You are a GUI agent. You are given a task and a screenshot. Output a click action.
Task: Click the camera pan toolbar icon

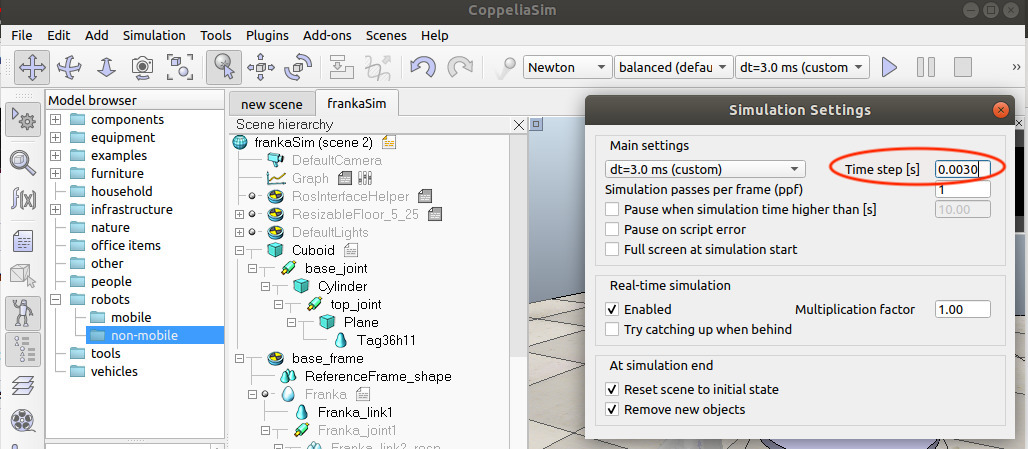[32, 67]
